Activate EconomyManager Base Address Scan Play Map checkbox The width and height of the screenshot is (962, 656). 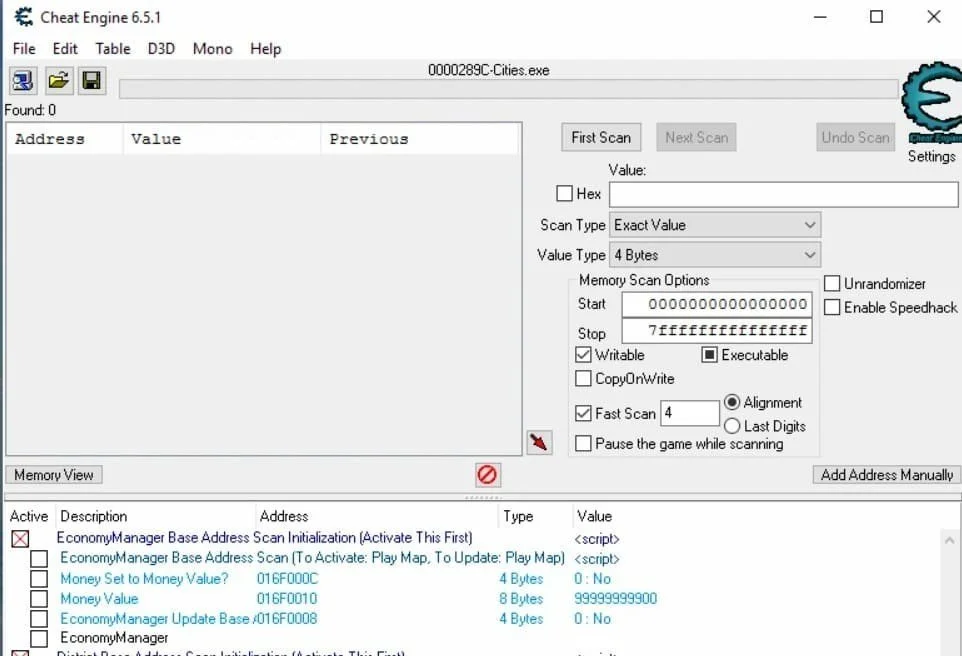pos(39,558)
